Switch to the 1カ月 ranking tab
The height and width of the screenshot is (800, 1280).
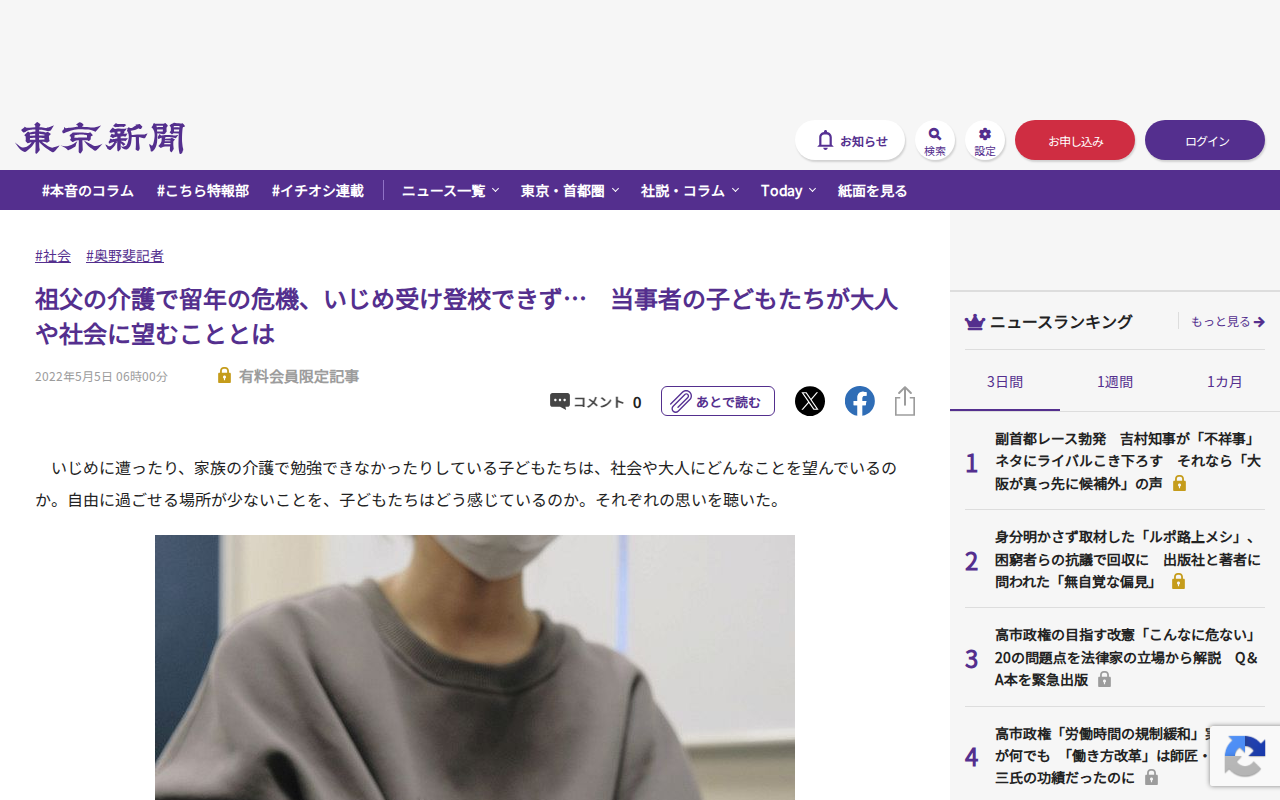[1225, 382]
